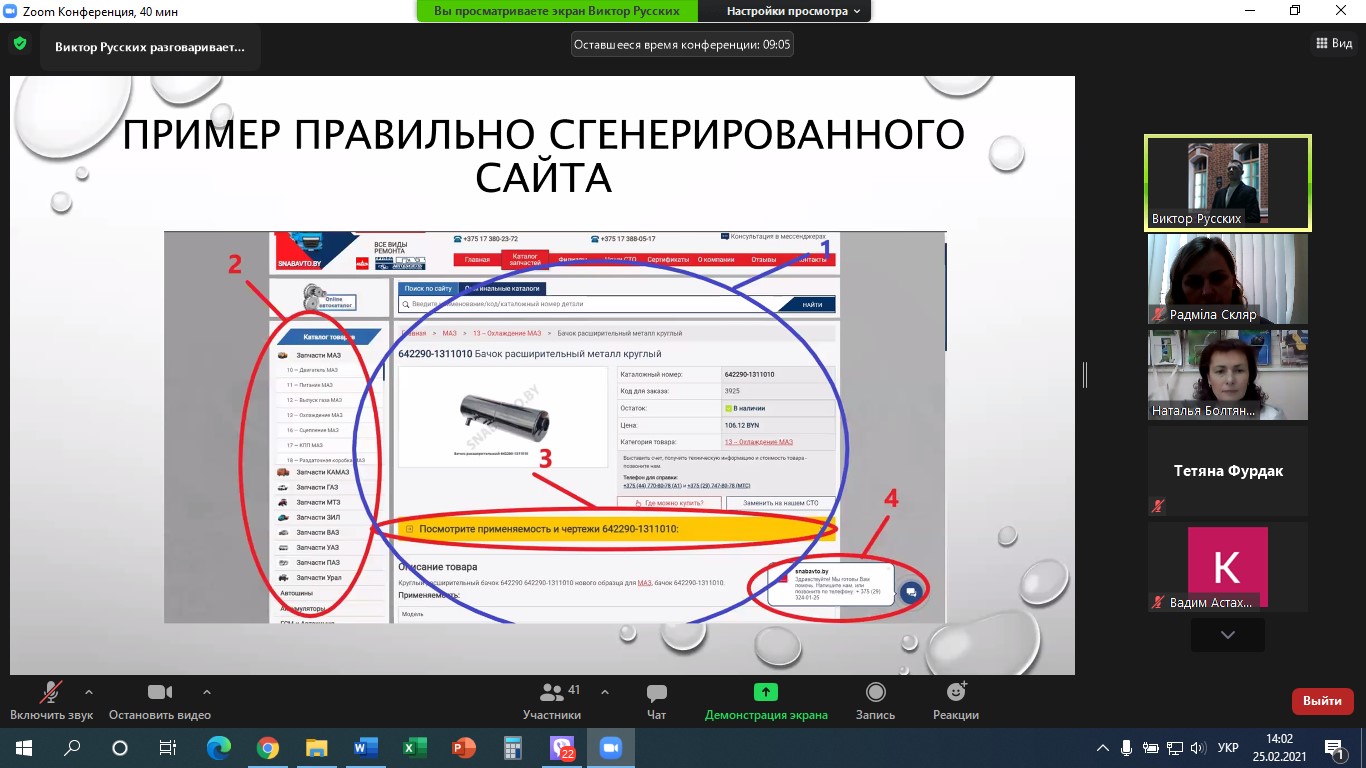1366x768 pixels.
Task: Launch Cortana from the taskbar
Action: (x=120, y=747)
